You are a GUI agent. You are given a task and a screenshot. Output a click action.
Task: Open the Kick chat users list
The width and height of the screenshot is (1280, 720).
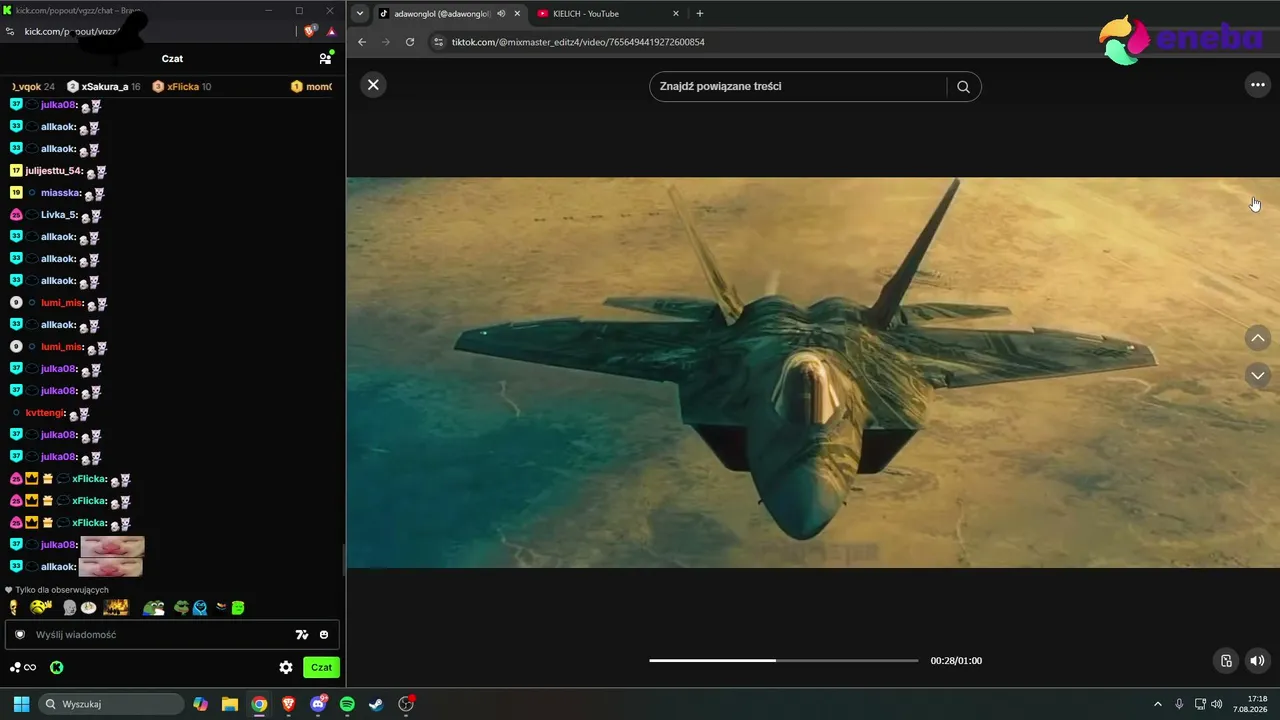pos(325,59)
